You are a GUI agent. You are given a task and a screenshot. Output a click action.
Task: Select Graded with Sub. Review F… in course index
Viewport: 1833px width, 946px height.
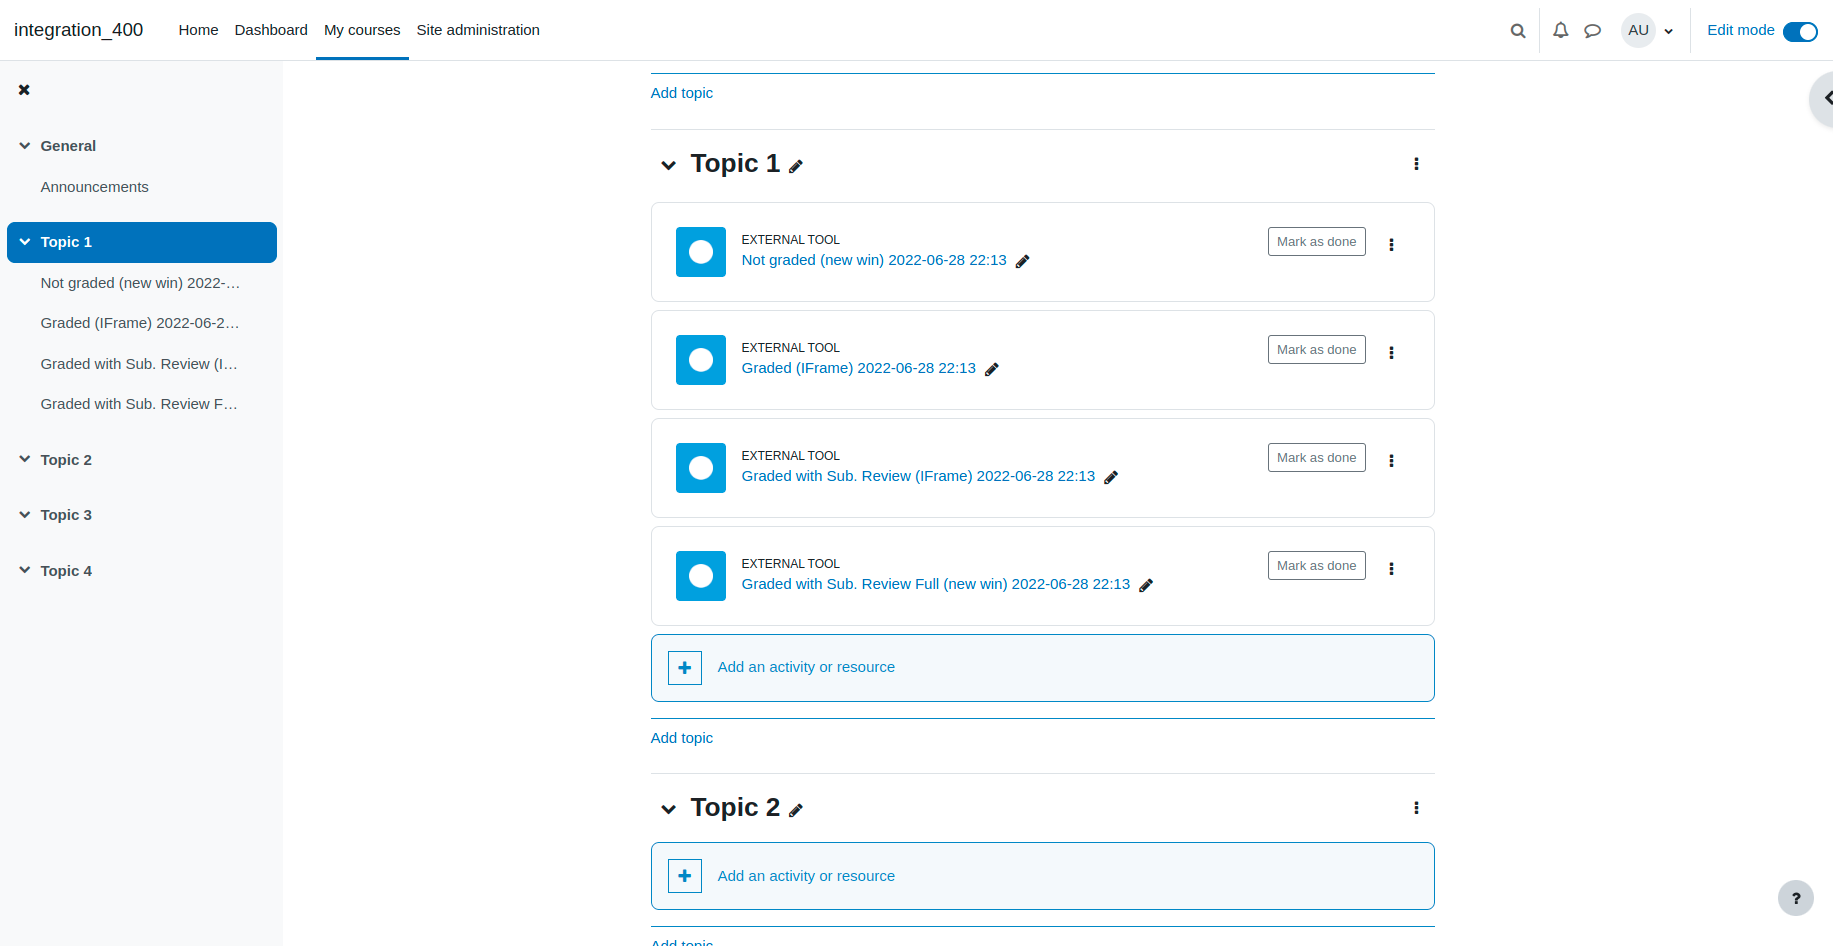[x=139, y=404]
